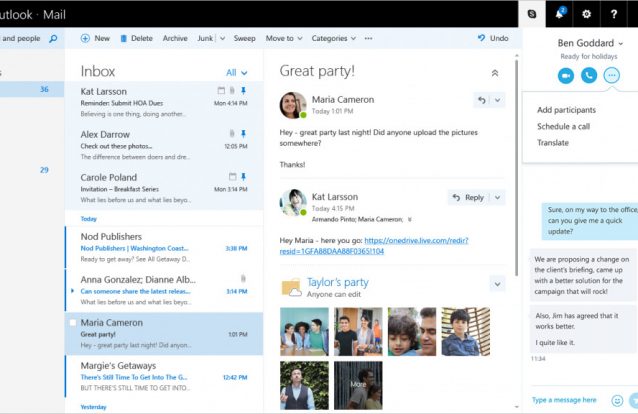The image size is (638, 414).
Task: Click the Type a message here field
Action: (x=565, y=400)
